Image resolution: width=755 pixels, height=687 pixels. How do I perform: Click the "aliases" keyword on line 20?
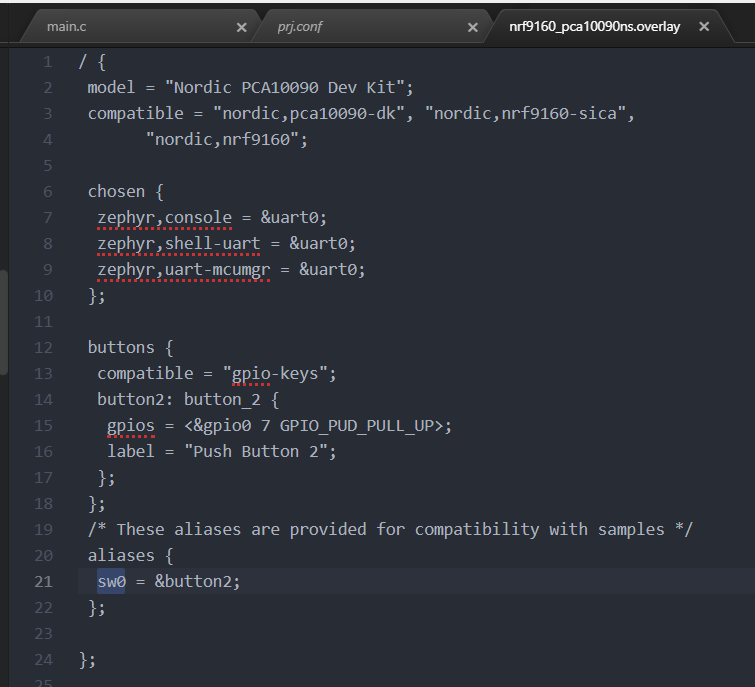tap(121, 556)
